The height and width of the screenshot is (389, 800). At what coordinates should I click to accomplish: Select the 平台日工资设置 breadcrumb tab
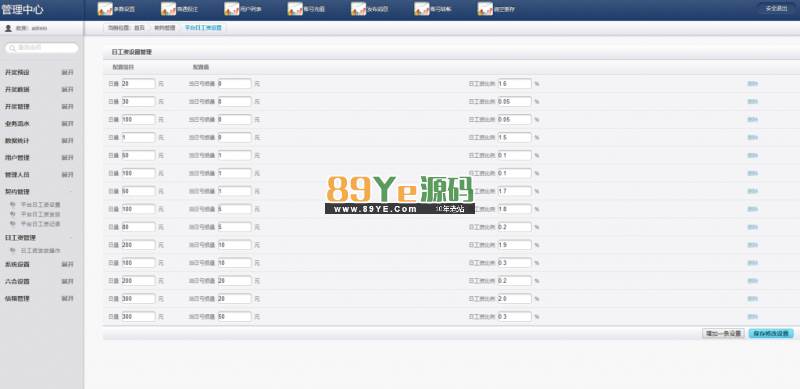tap(203, 28)
